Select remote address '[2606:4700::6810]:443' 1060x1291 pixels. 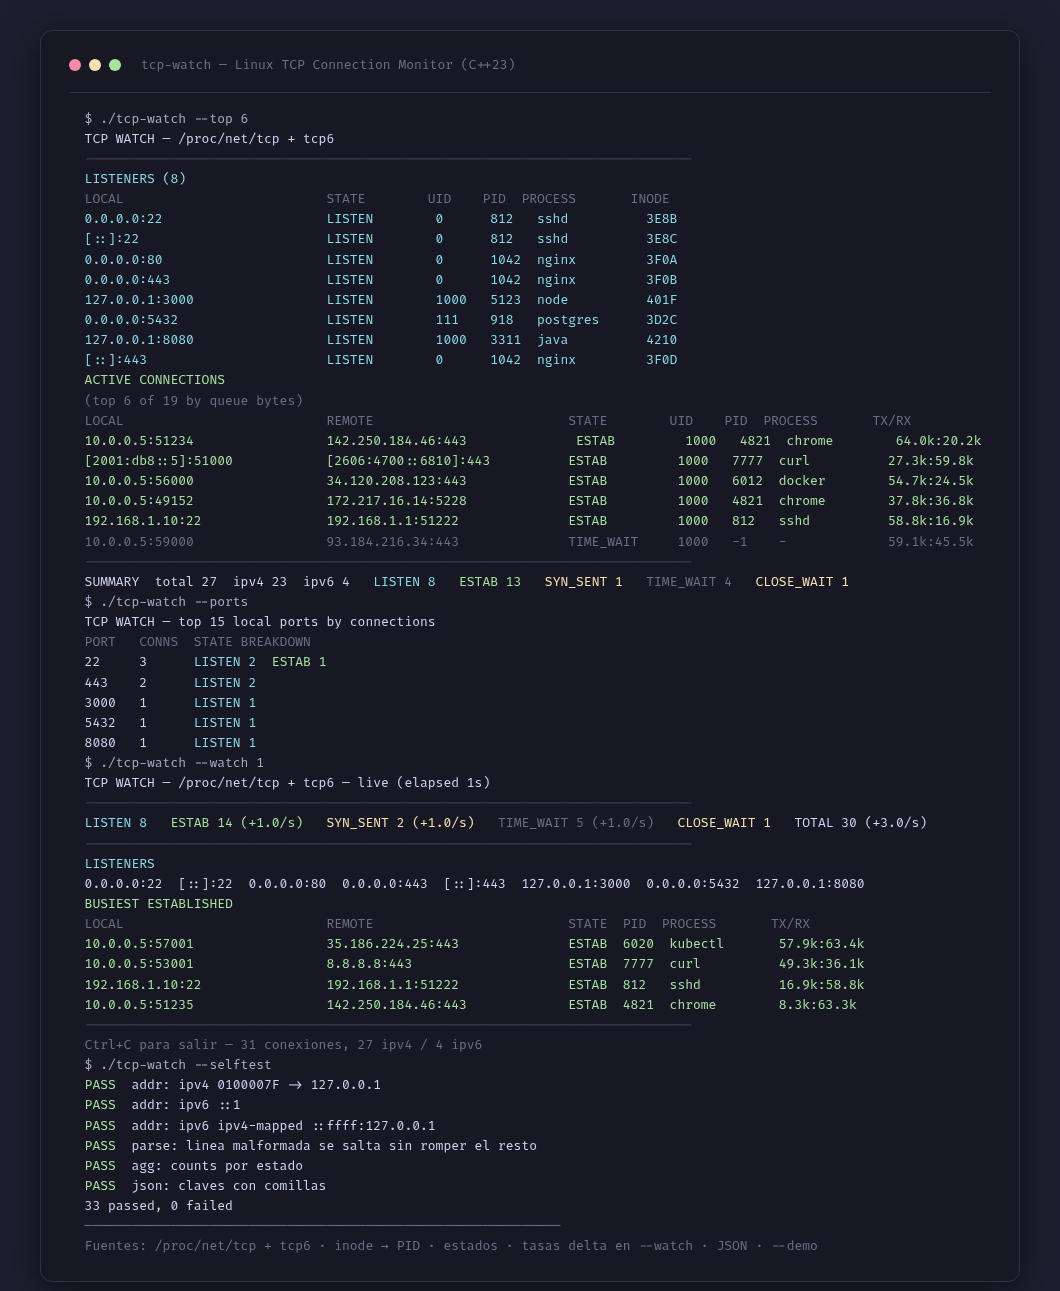(408, 461)
